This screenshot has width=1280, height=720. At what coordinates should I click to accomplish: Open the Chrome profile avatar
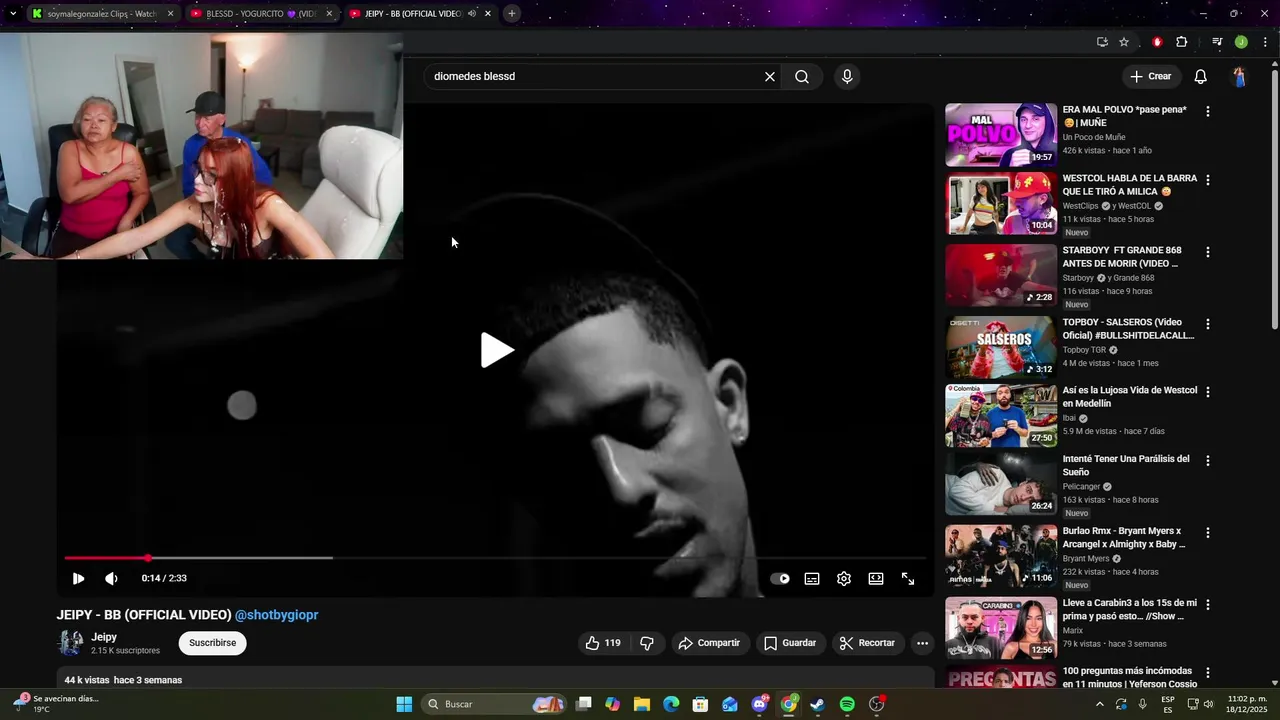(x=1241, y=42)
